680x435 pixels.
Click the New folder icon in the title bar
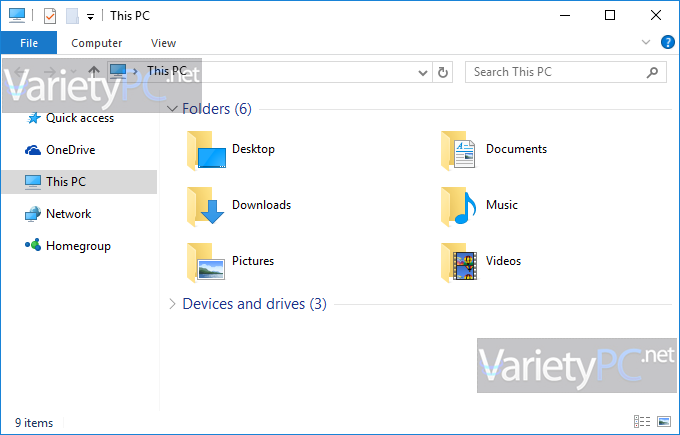[72, 16]
